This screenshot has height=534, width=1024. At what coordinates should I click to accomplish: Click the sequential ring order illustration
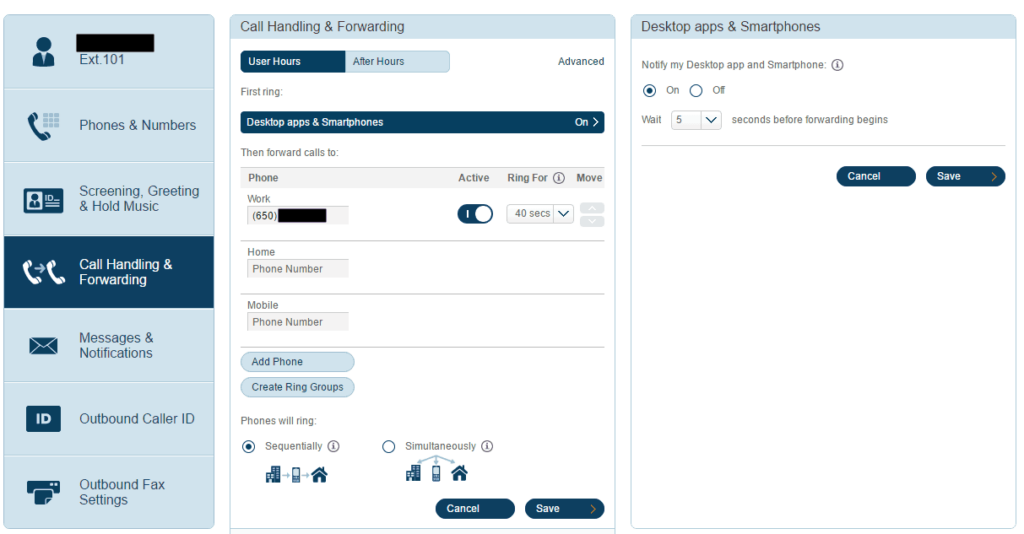point(296,475)
